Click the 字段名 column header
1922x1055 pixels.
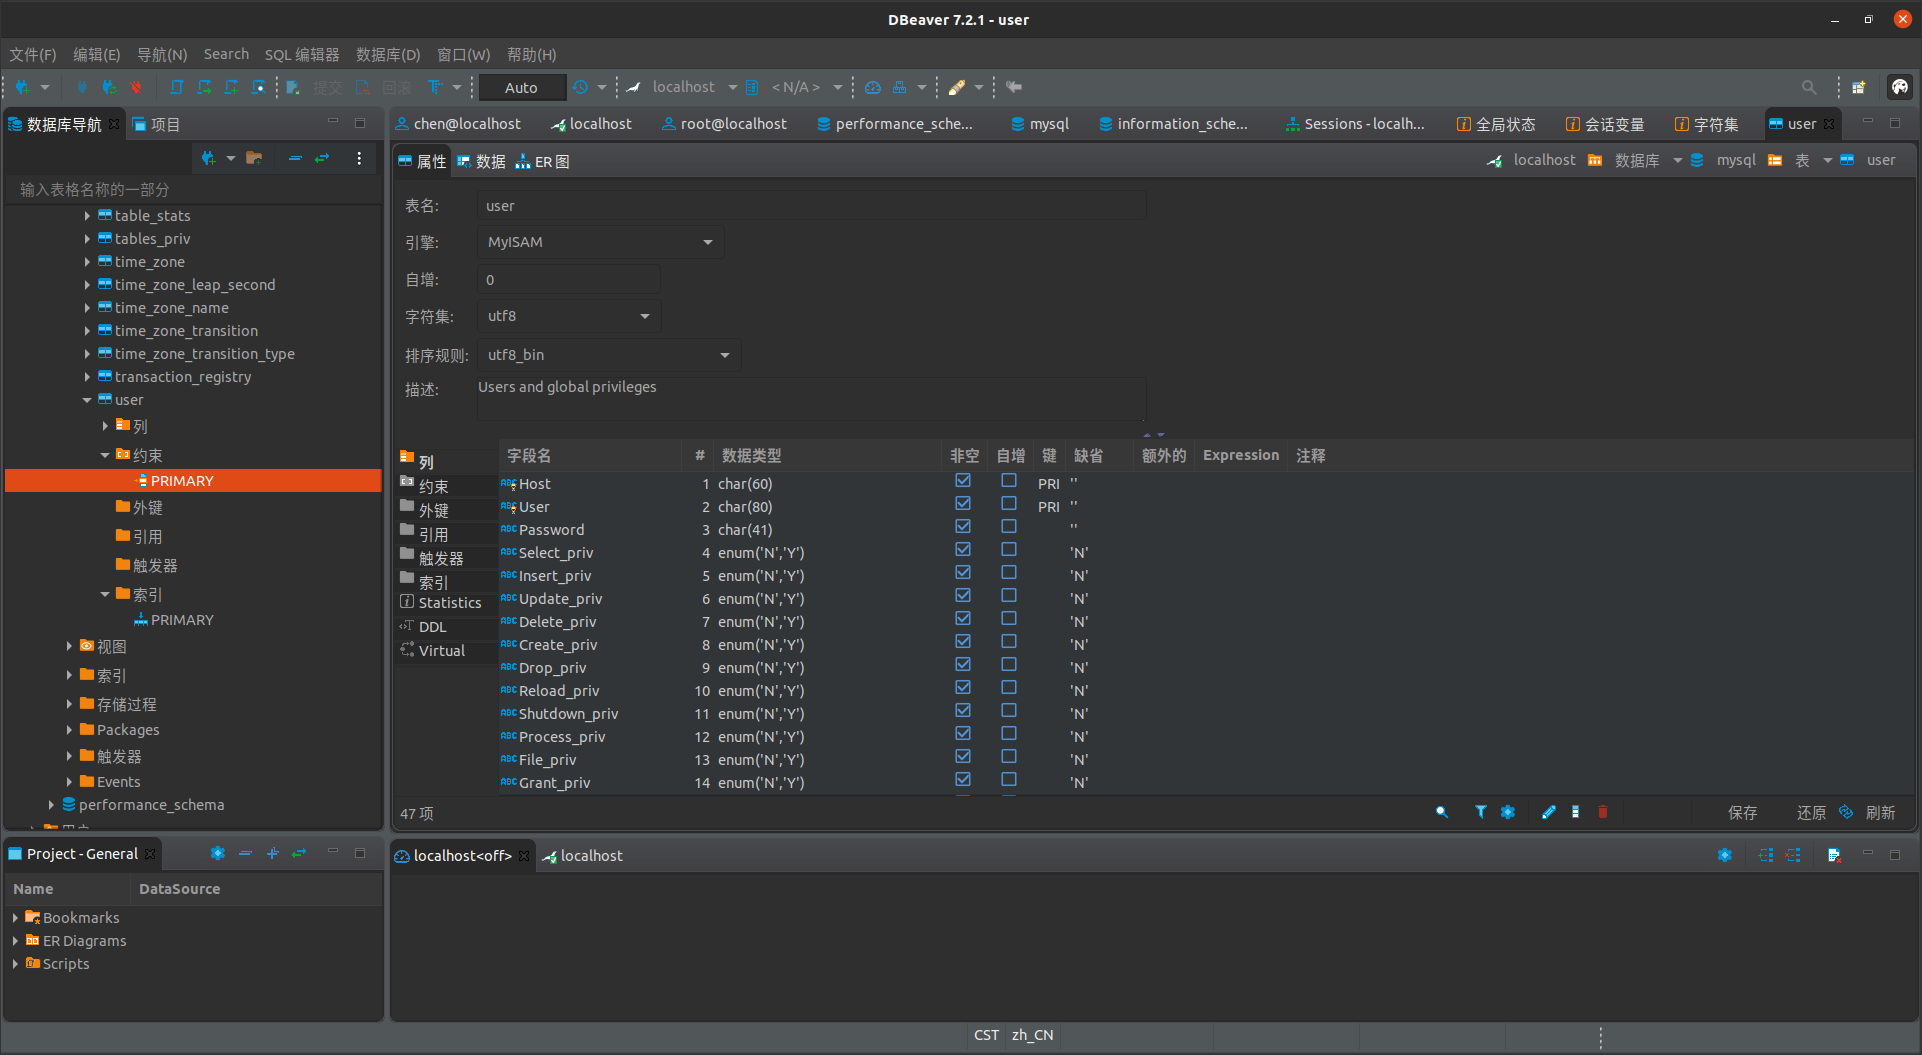[x=529, y=456]
